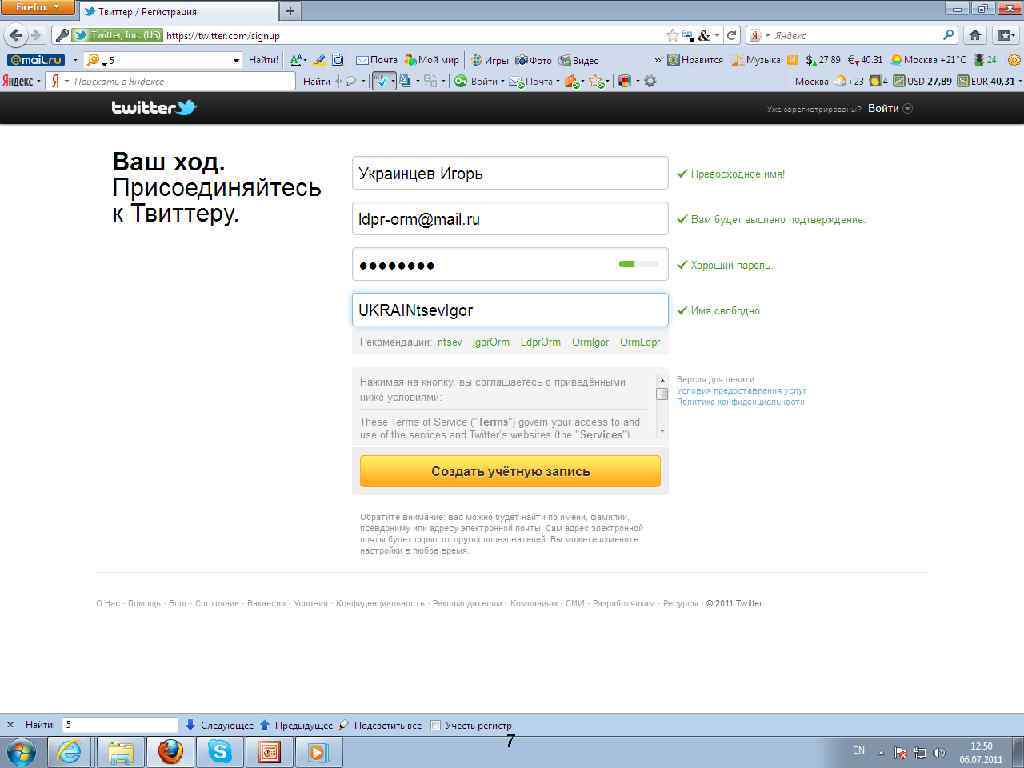Click the full name field Украинцев Игорь
Screen dimensions: 1024x768
tap(510, 173)
